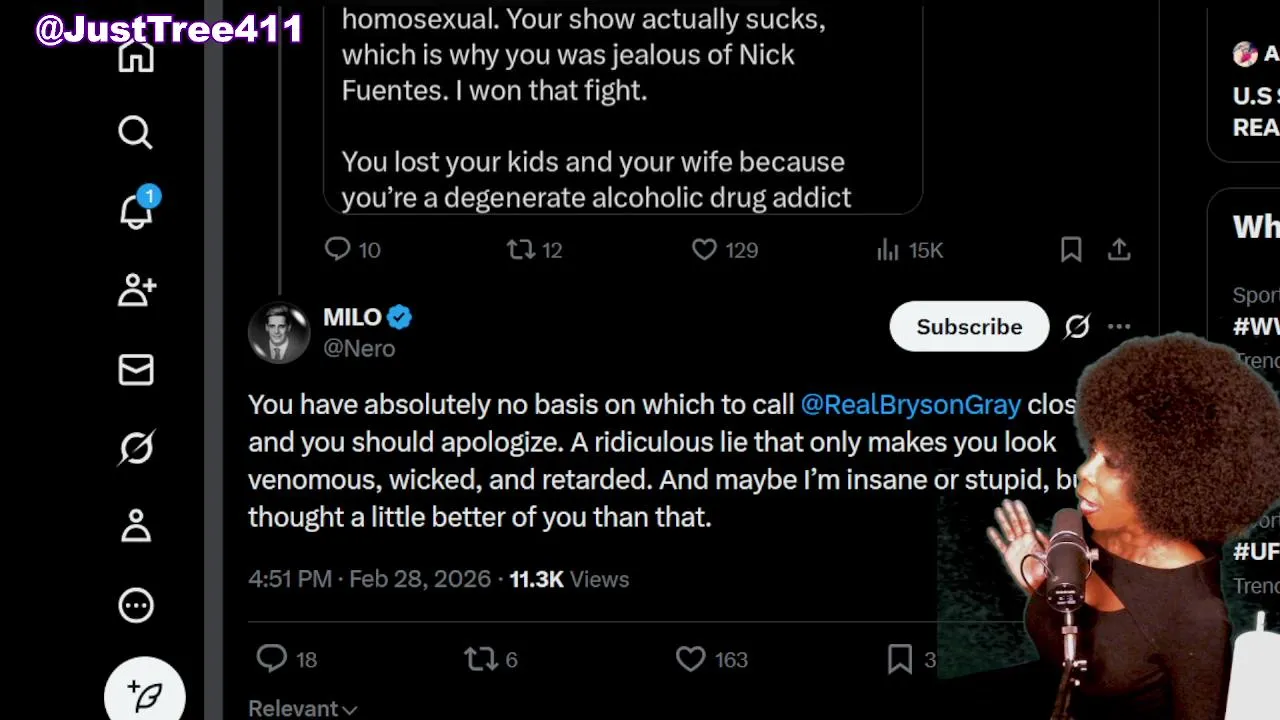Like MILO's post with 163 likes
Viewport: 1280px width, 720px height.
click(691, 659)
